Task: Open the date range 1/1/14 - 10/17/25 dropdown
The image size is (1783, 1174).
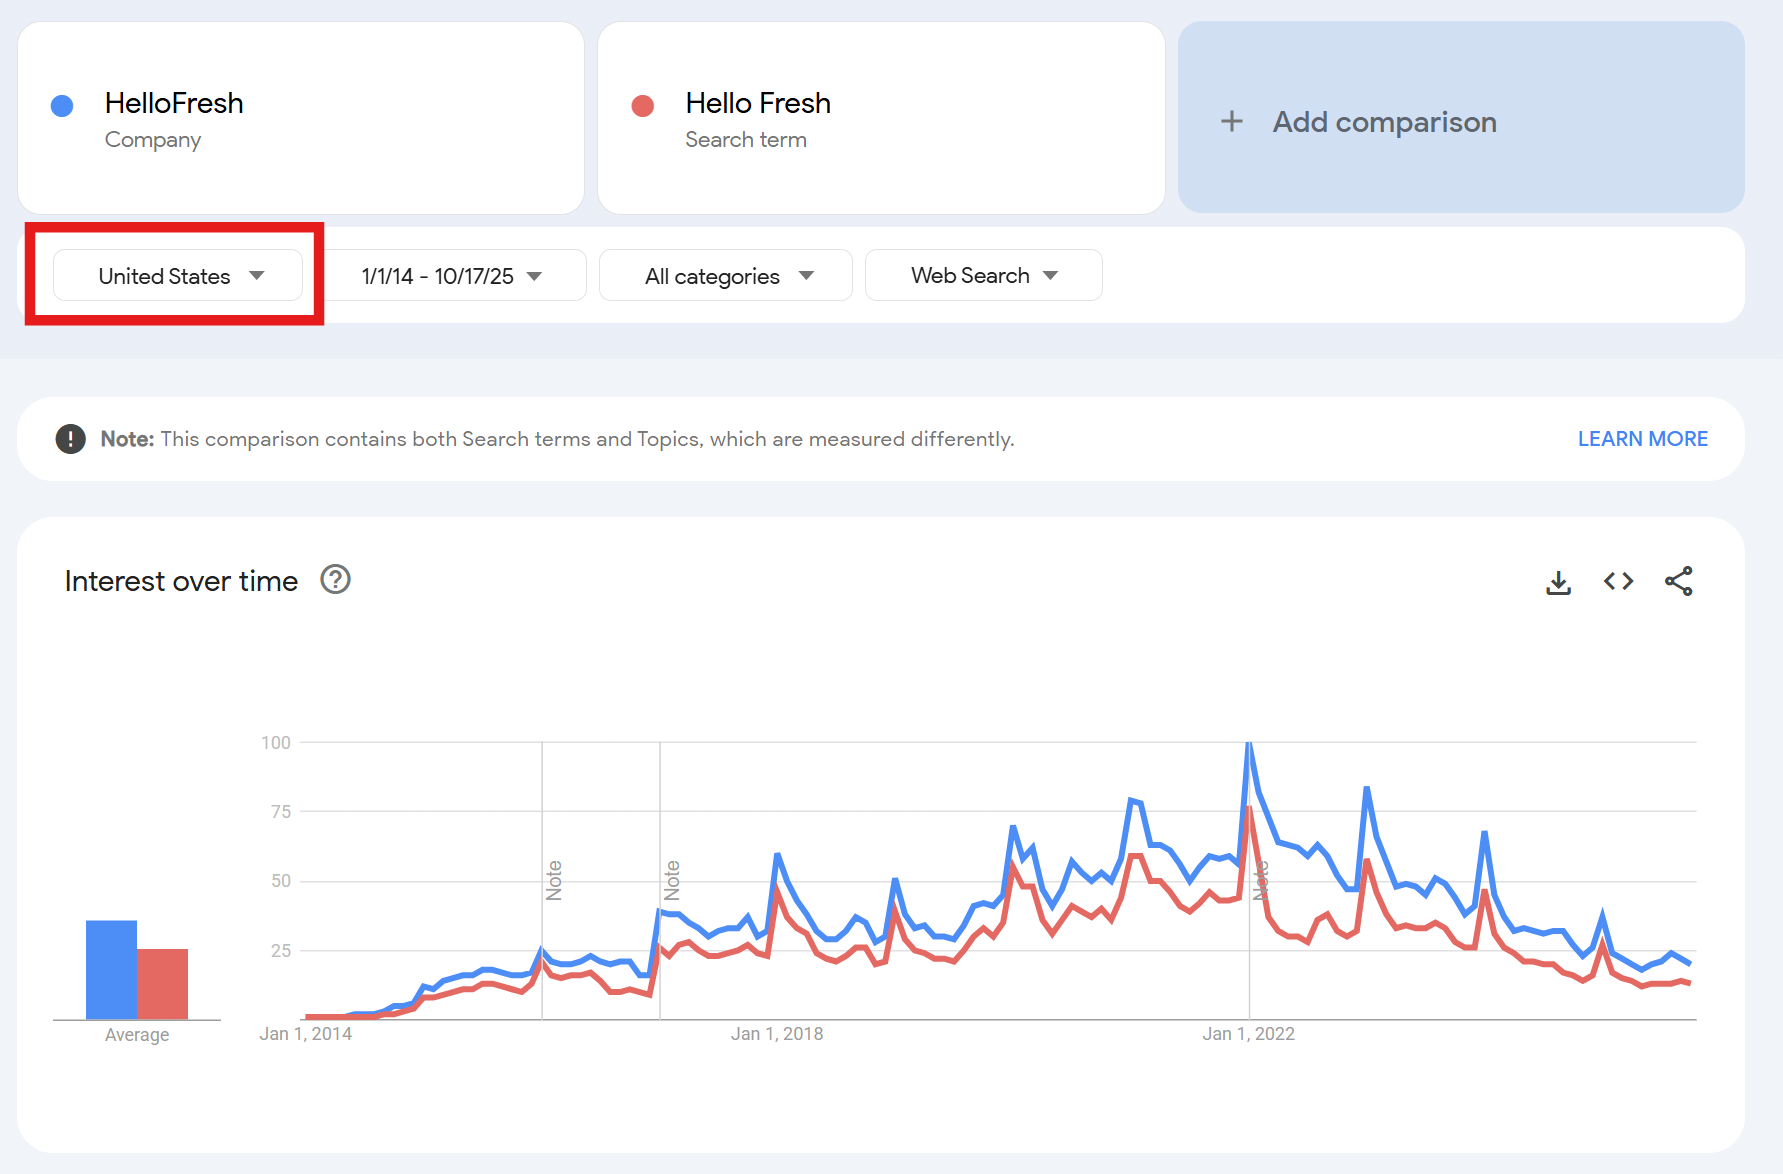Action: pyautogui.click(x=452, y=276)
